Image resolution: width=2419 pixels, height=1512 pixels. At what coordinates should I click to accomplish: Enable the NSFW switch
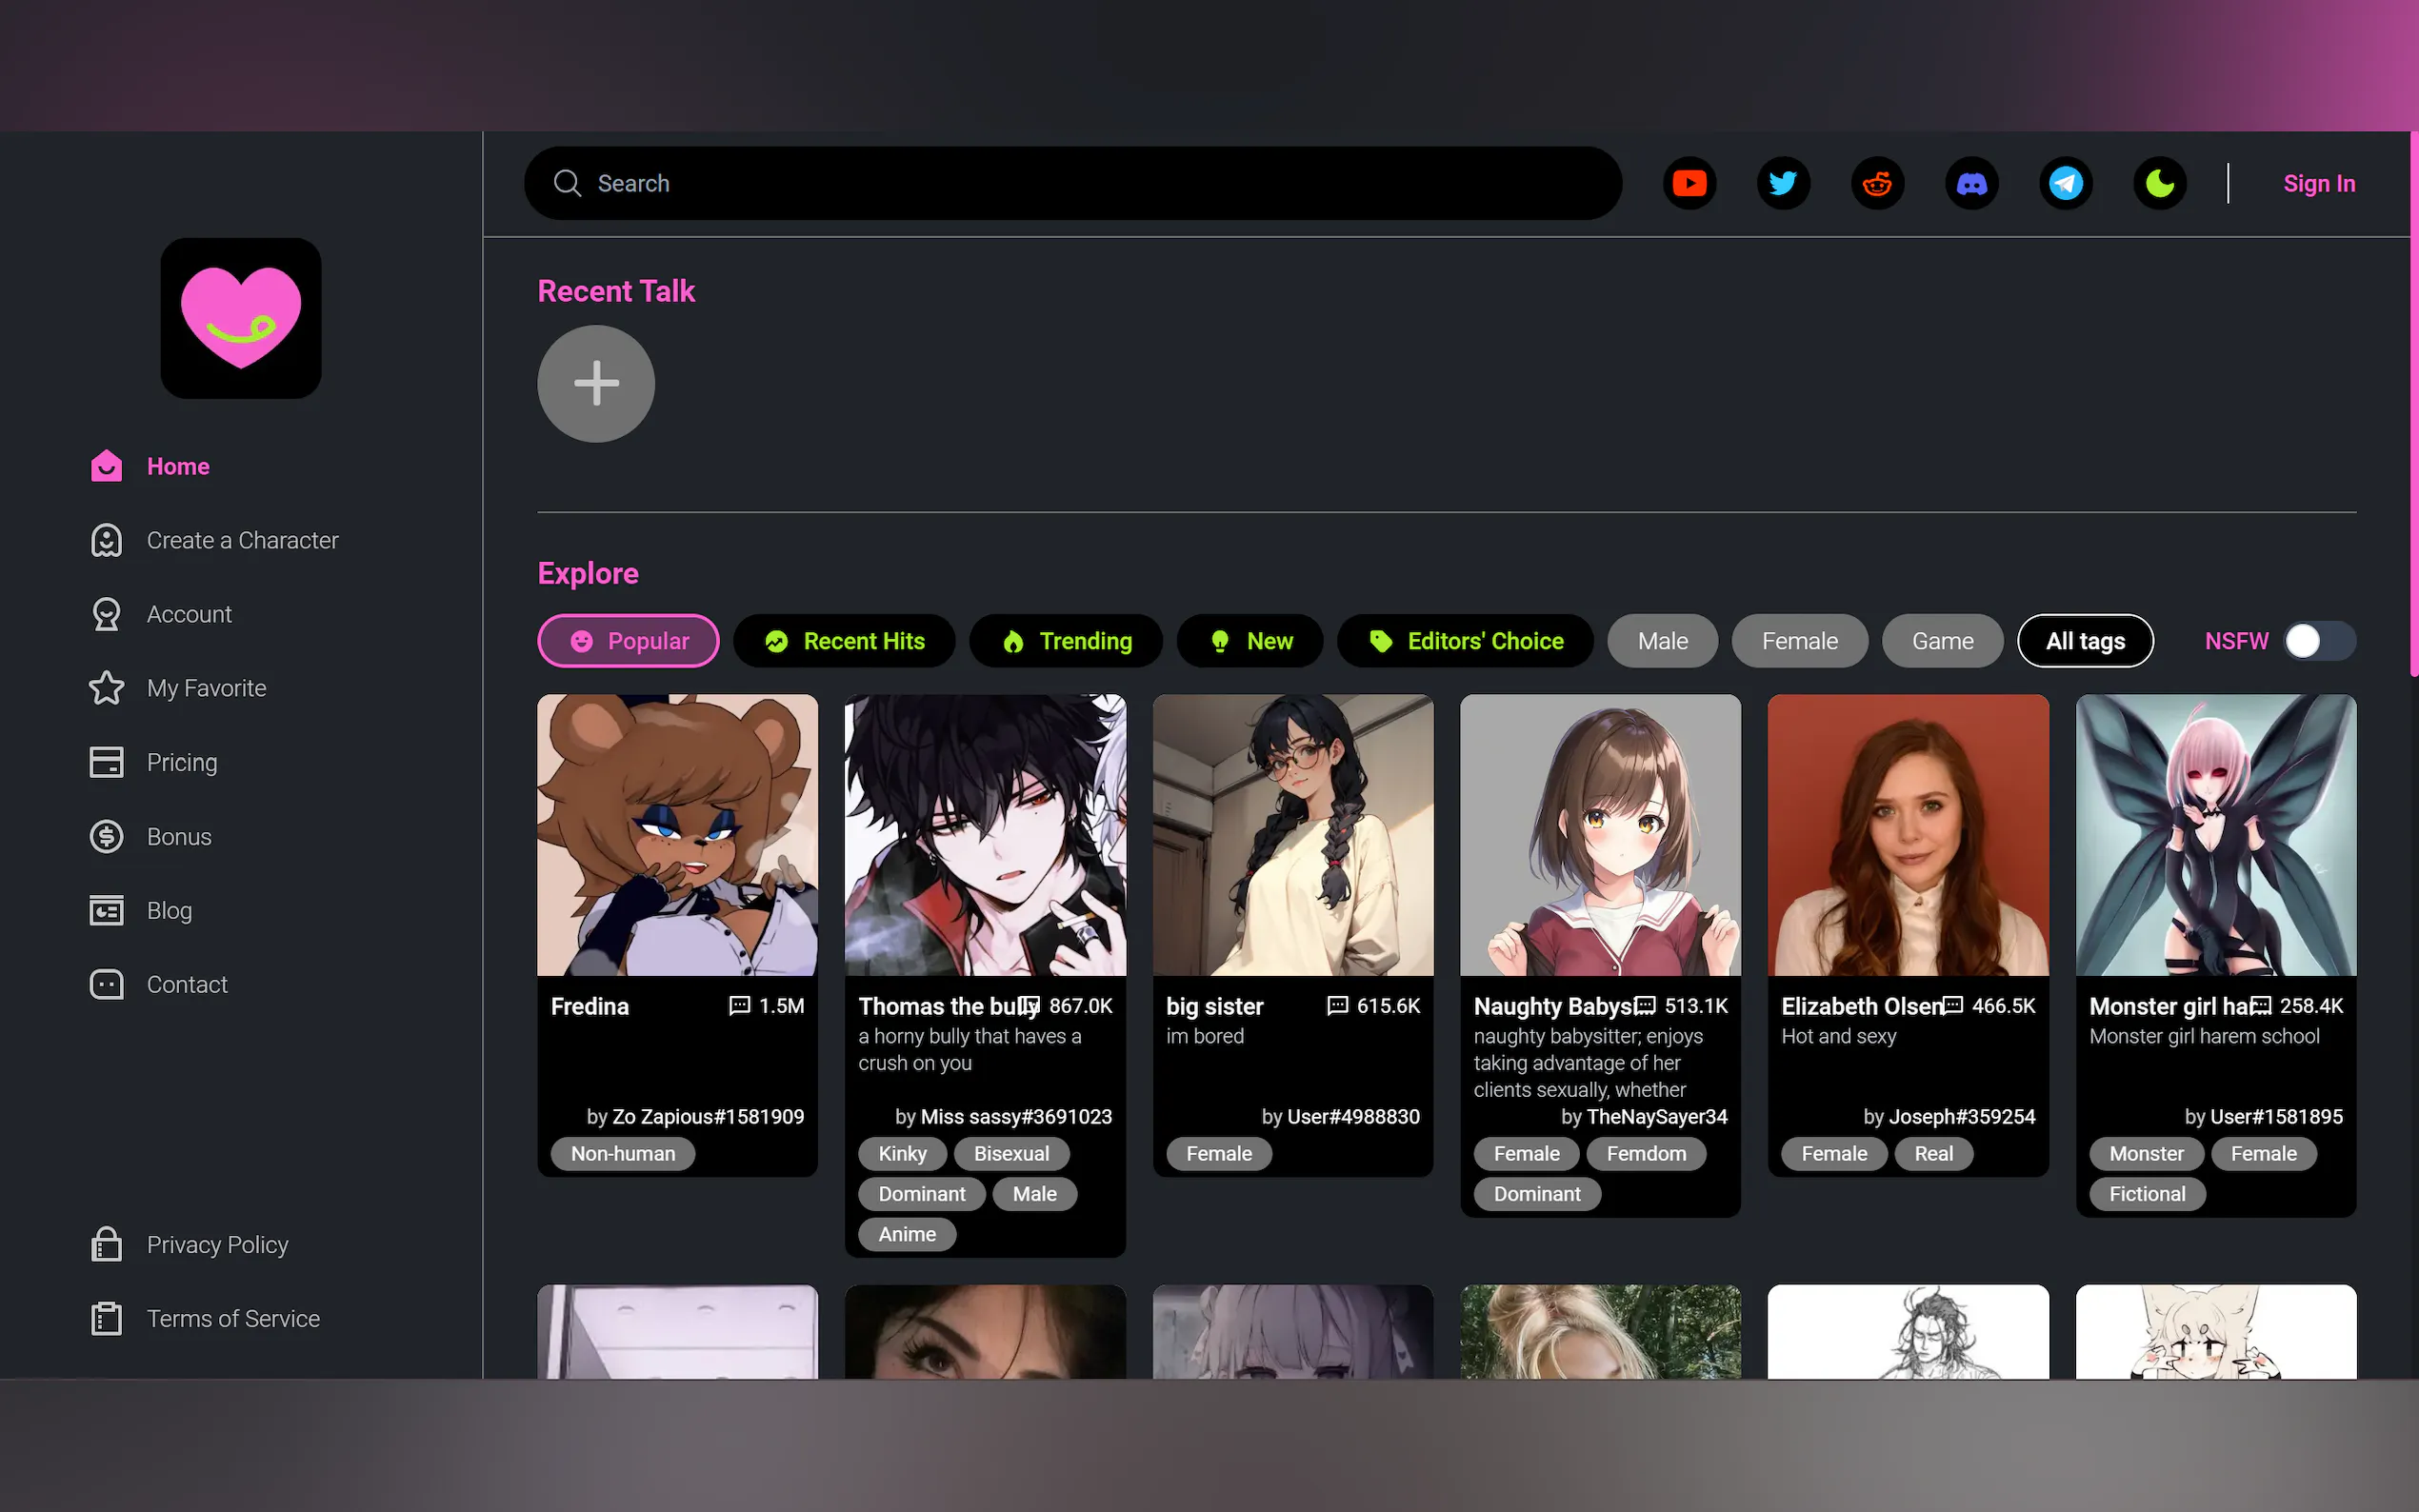[x=2319, y=641]
